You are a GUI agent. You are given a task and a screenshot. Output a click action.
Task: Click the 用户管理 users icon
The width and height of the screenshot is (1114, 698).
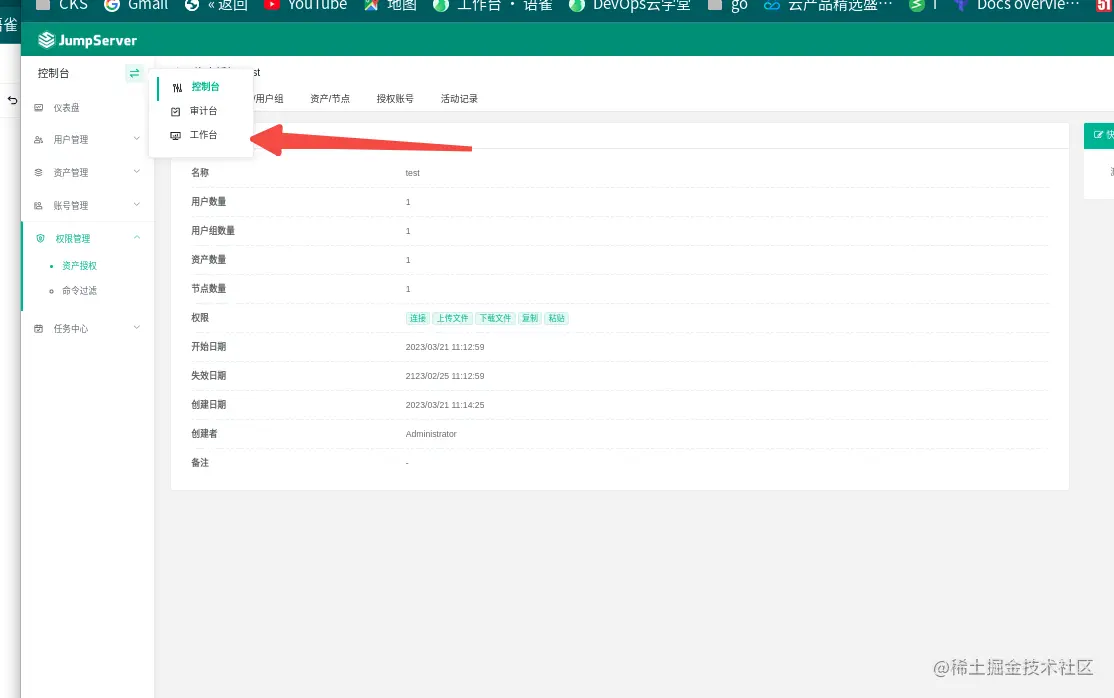click(x=38, y=140)
